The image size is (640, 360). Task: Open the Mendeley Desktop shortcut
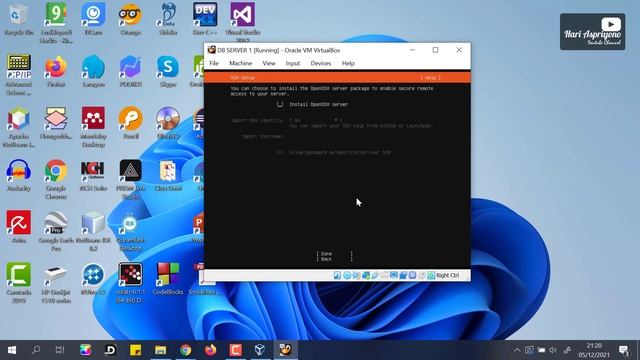pos(93,127)
